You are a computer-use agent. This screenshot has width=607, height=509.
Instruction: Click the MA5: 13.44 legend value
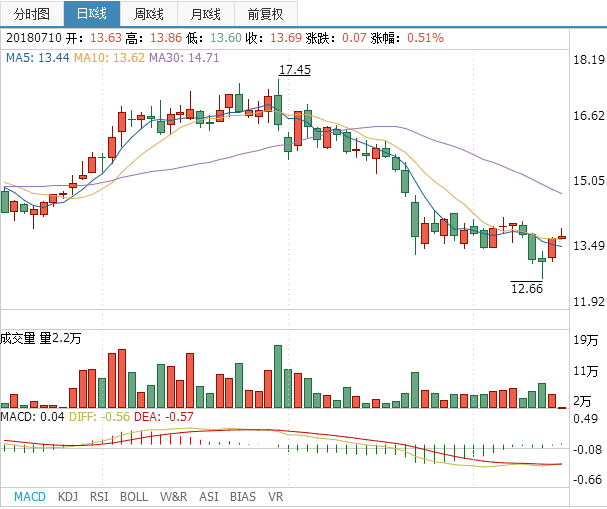point(38,58)
